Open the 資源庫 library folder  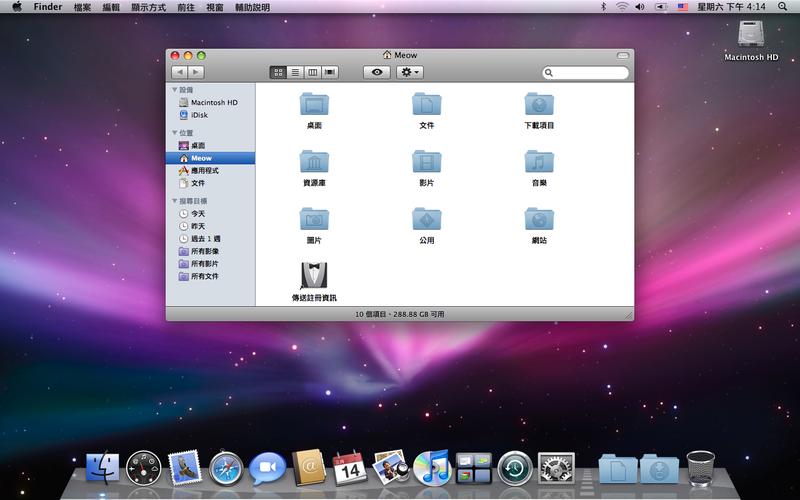(314, 162)
